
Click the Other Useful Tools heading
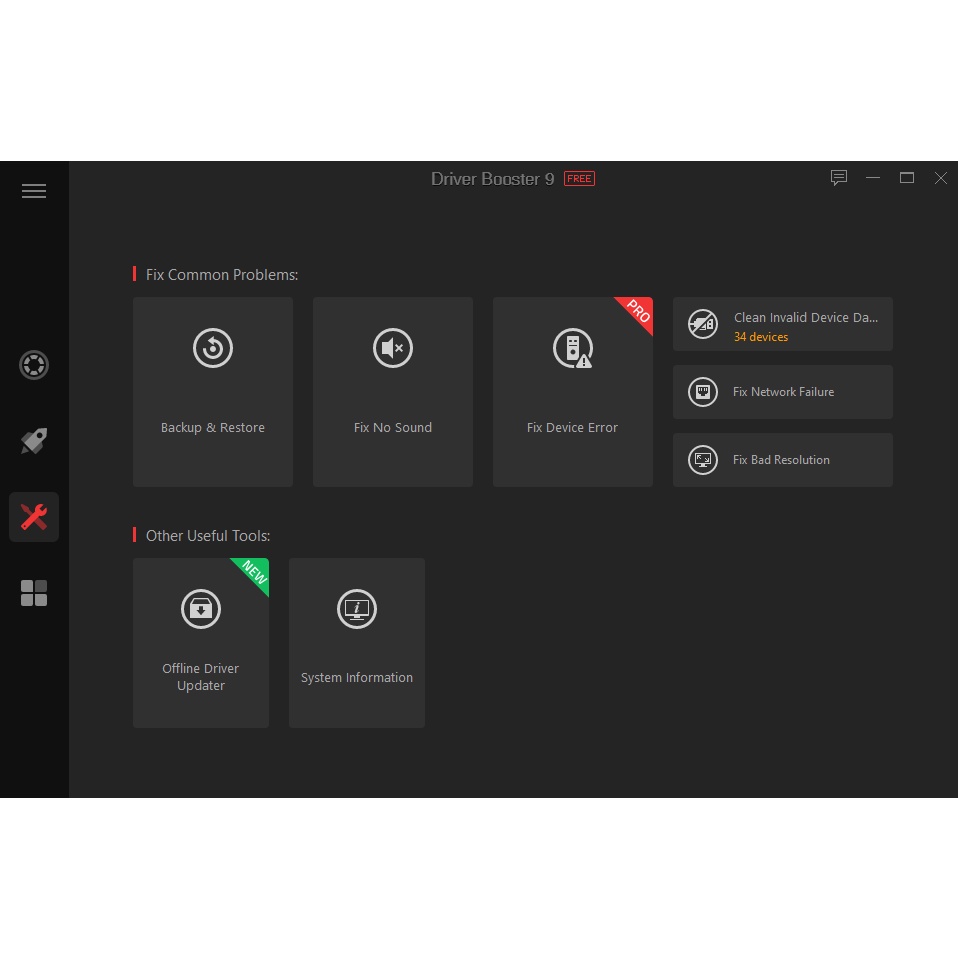(x=208, y=536)
